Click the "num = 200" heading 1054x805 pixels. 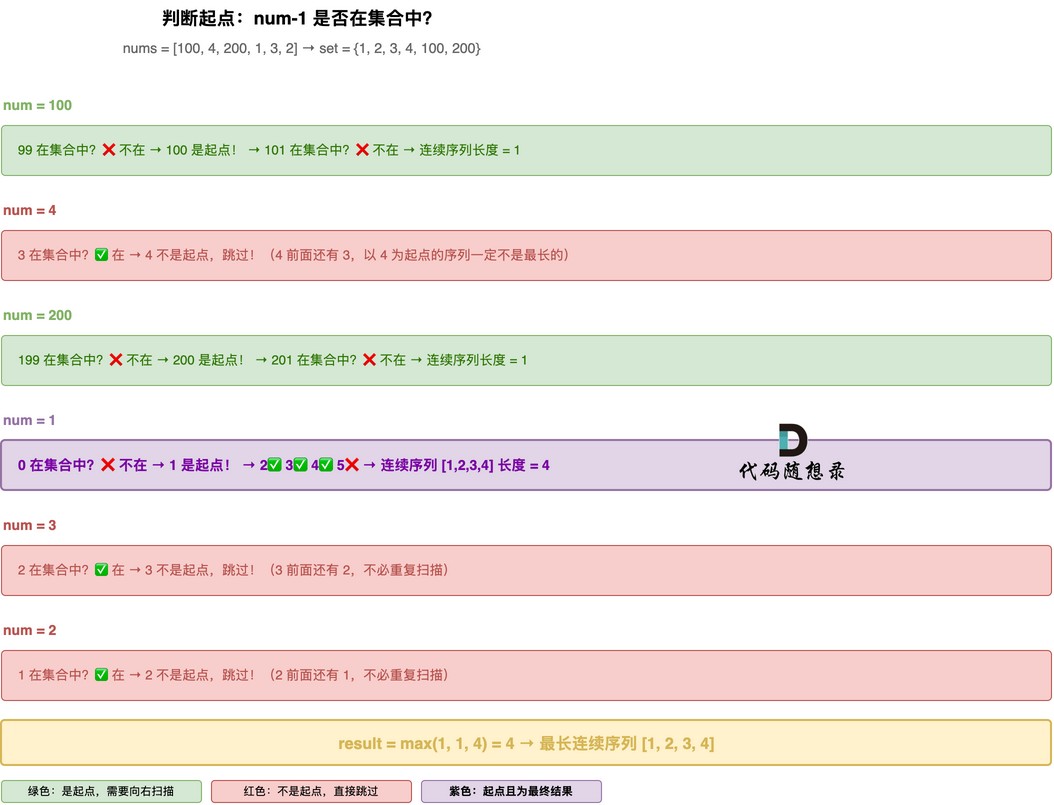(38, 315)
